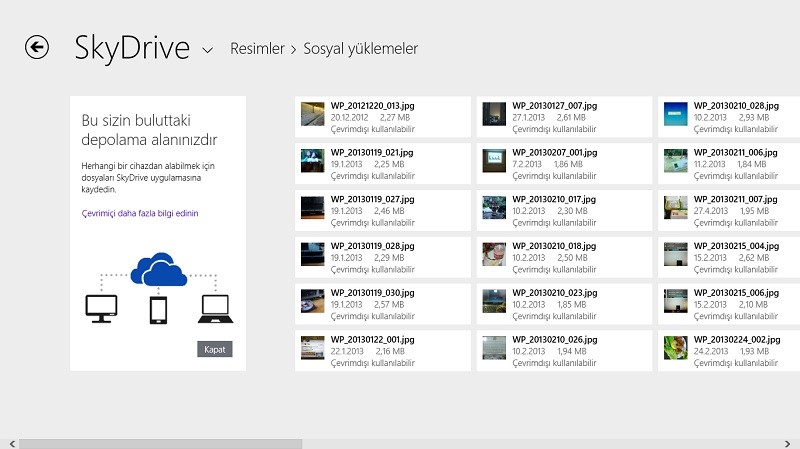This screenshot has width=800, height=449.
Task: Click the SkyDrive app title
Action: 132,48
